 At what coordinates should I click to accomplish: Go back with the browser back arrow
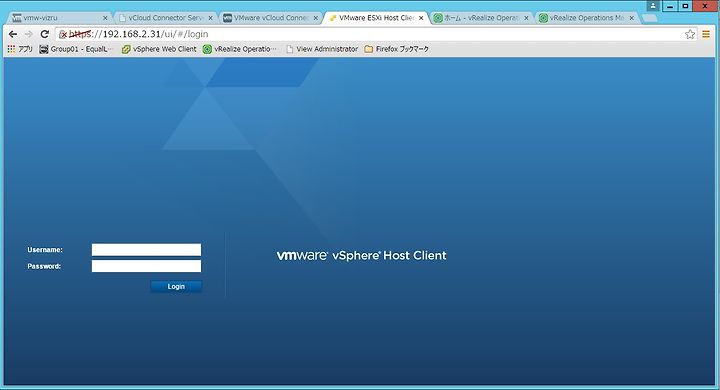click(13, 34)
